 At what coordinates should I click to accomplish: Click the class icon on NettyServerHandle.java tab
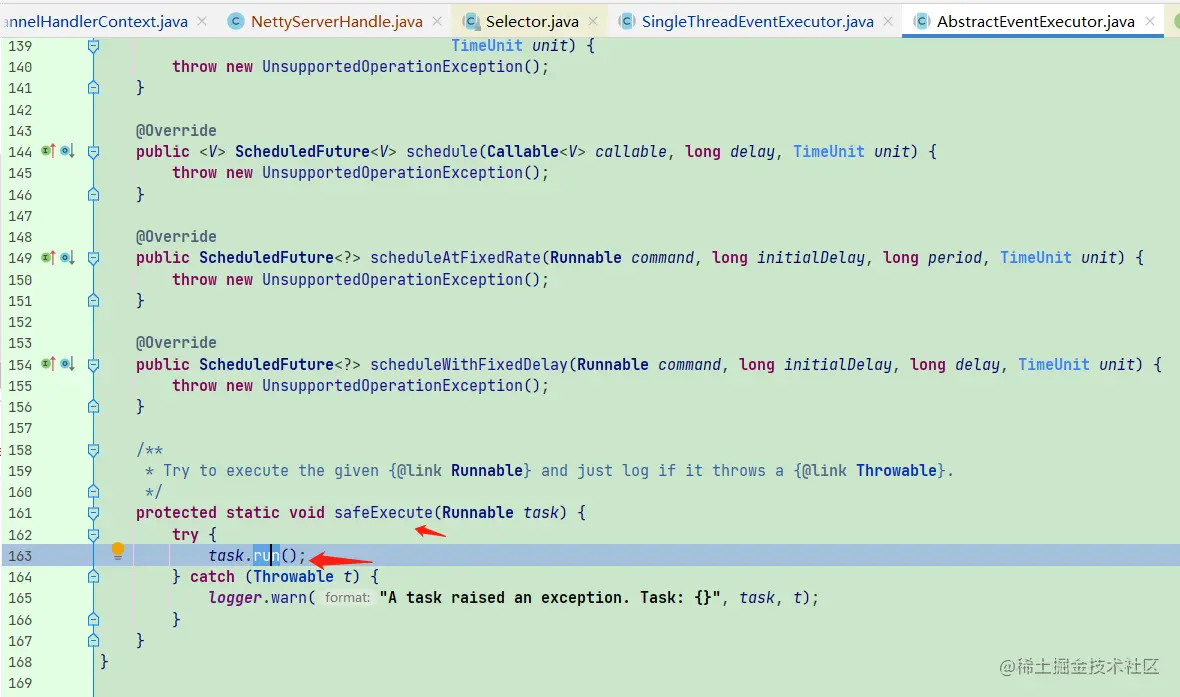236,22
